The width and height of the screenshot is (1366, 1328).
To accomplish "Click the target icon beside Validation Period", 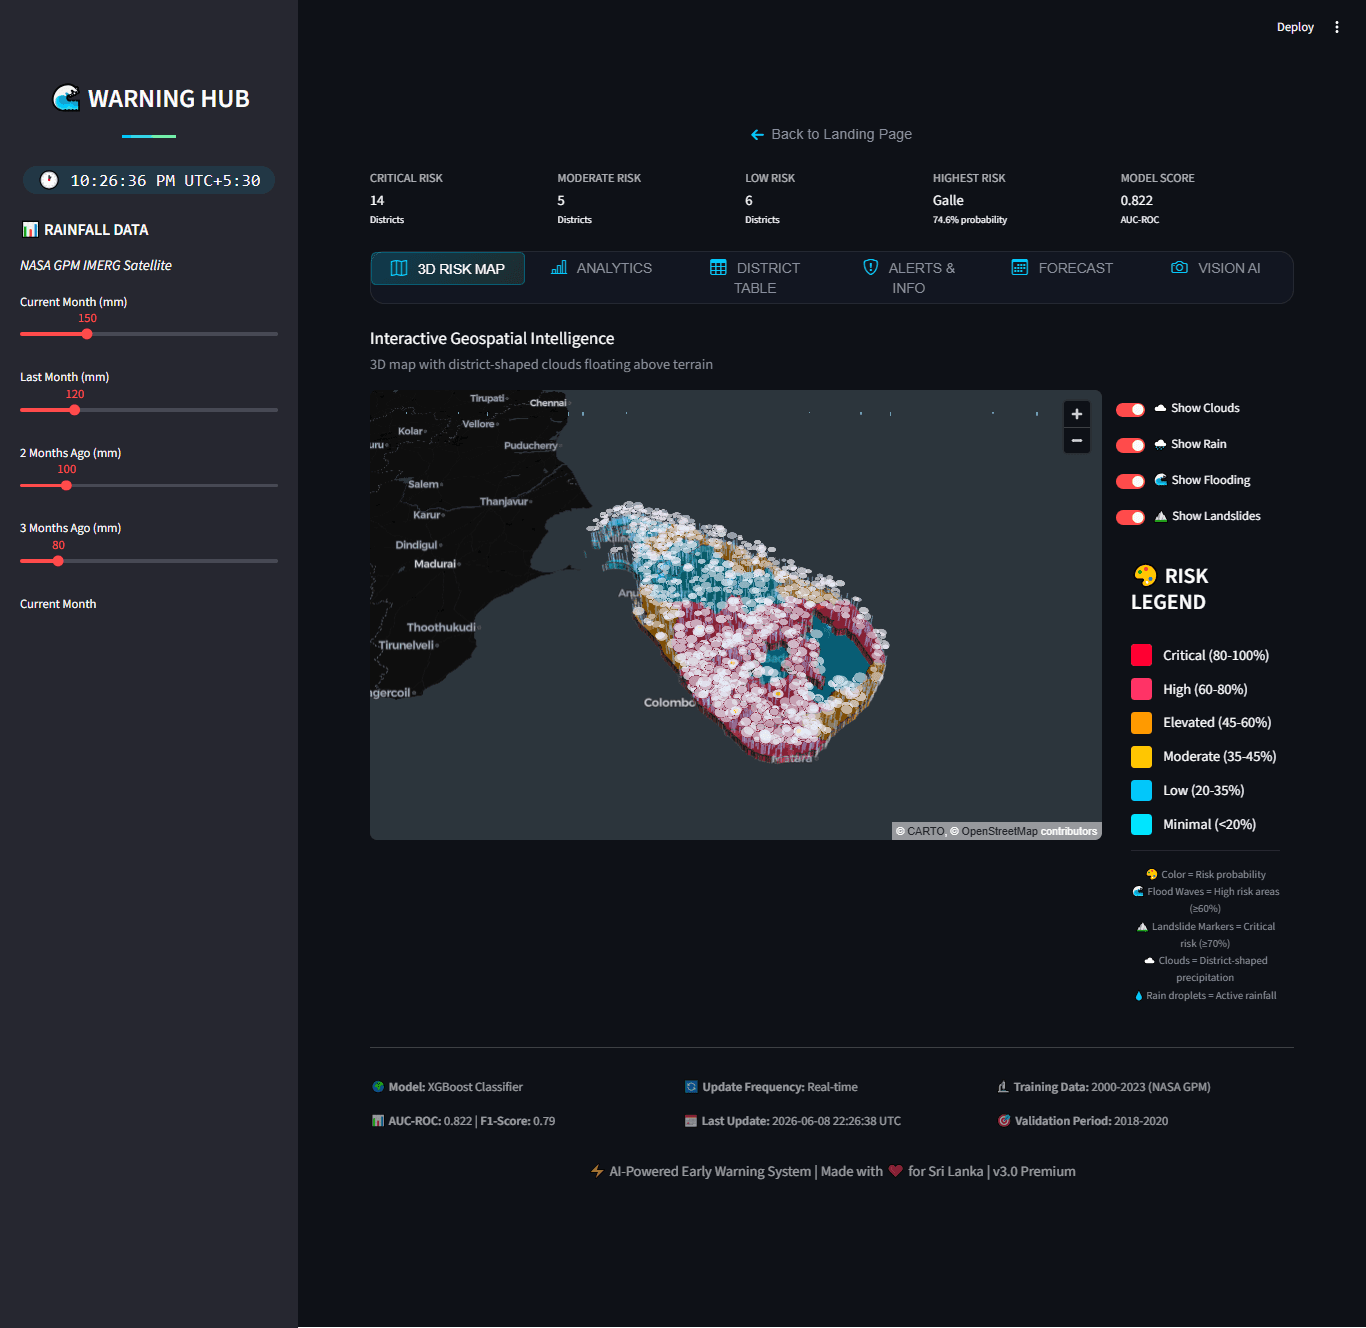I will 1004,1121.
